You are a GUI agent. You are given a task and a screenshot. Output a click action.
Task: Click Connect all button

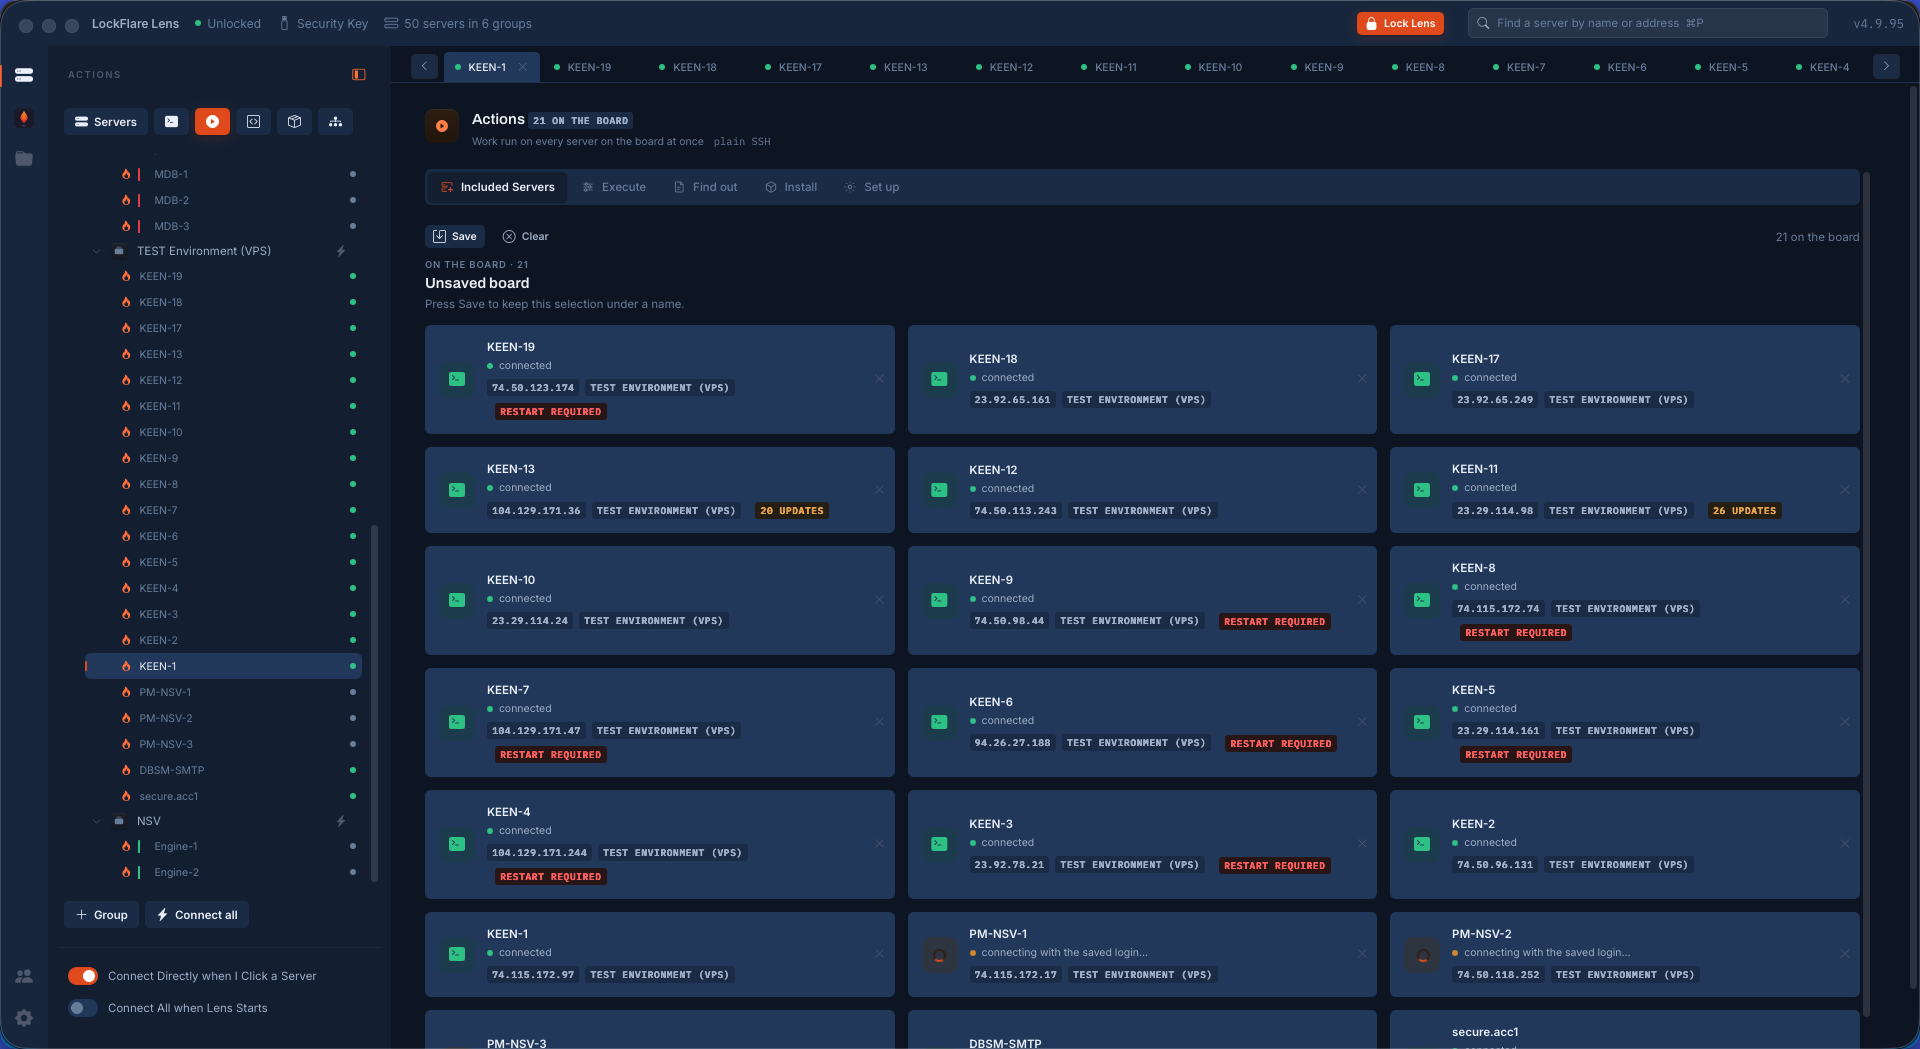coord(197,915)
